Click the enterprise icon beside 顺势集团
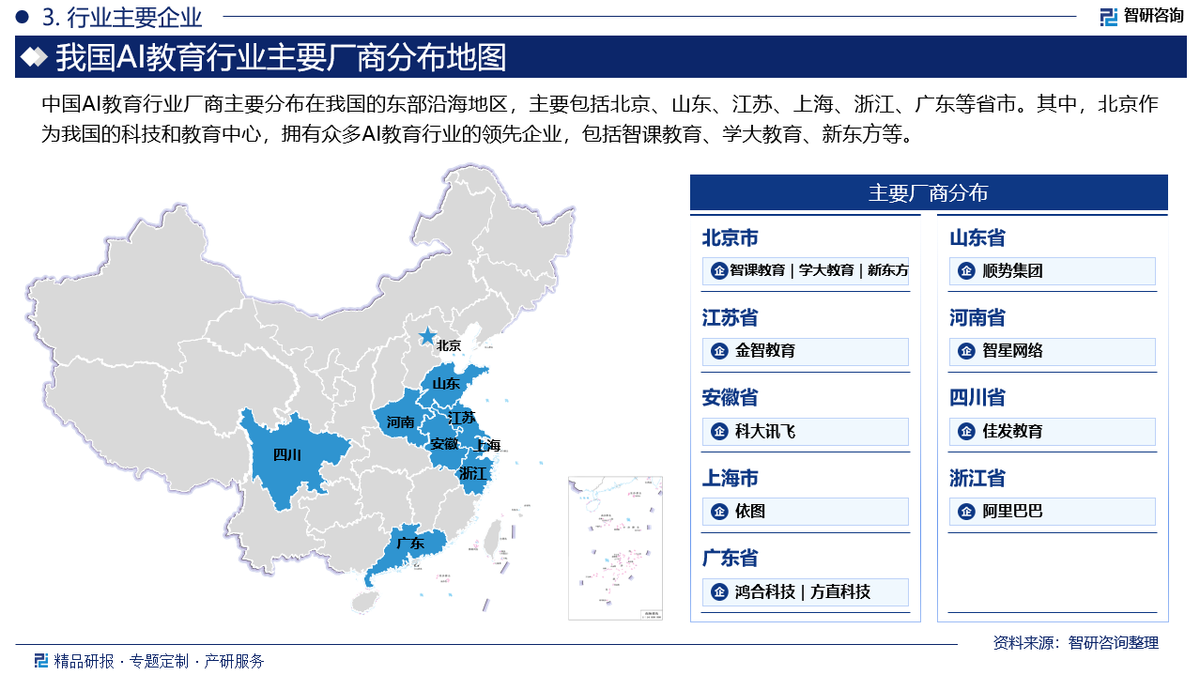This screenshot has height=673, width=1200. point(966,271)
